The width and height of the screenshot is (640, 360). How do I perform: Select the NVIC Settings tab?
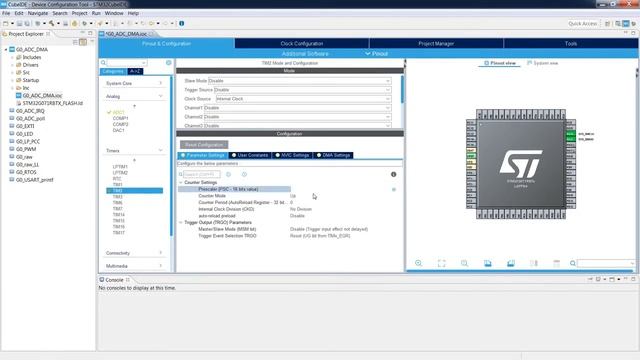(292, 155)
